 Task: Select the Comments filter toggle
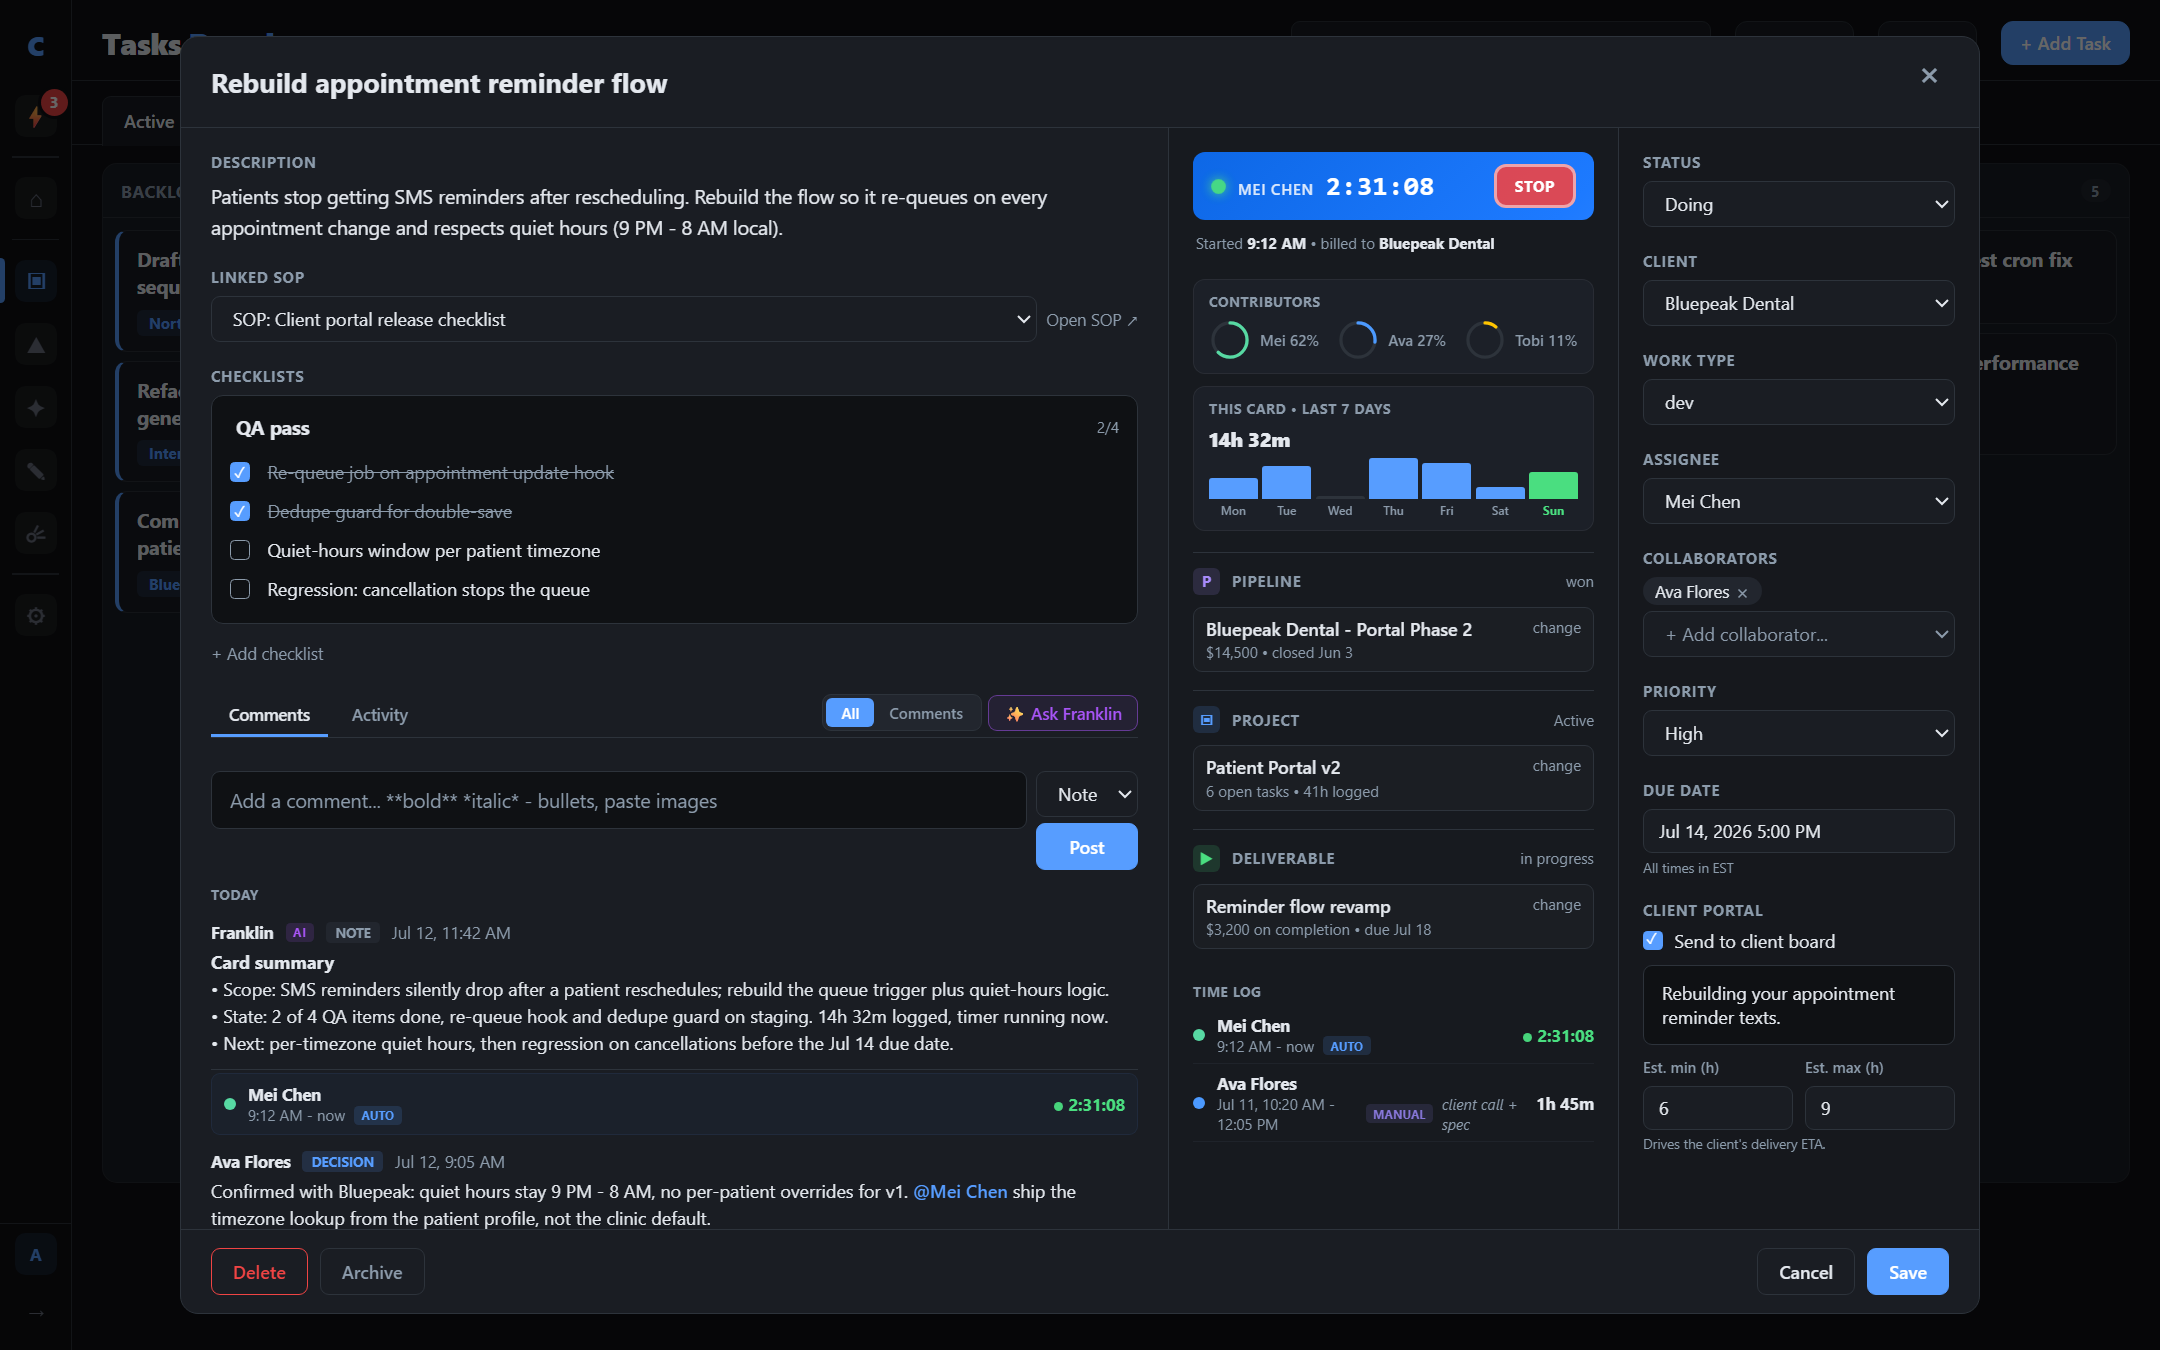click(926, 713)
